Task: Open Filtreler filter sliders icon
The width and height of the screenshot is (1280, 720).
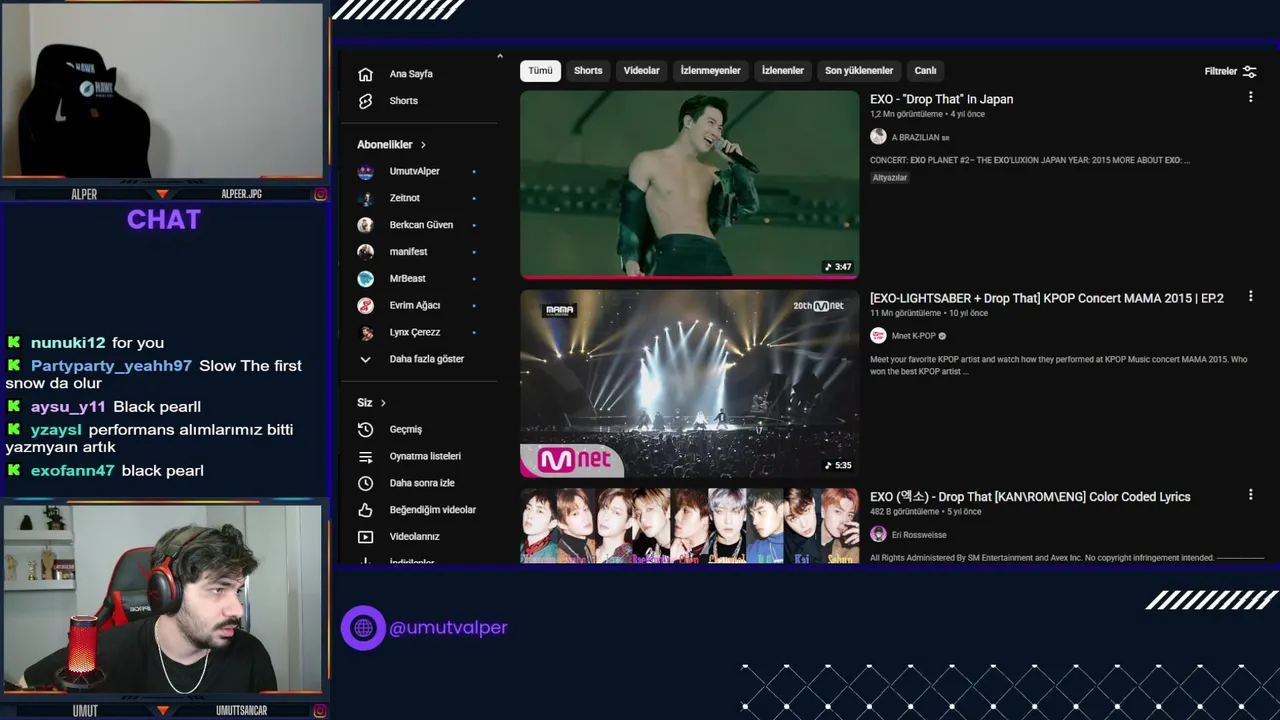Action: (x=1249, y=71)
